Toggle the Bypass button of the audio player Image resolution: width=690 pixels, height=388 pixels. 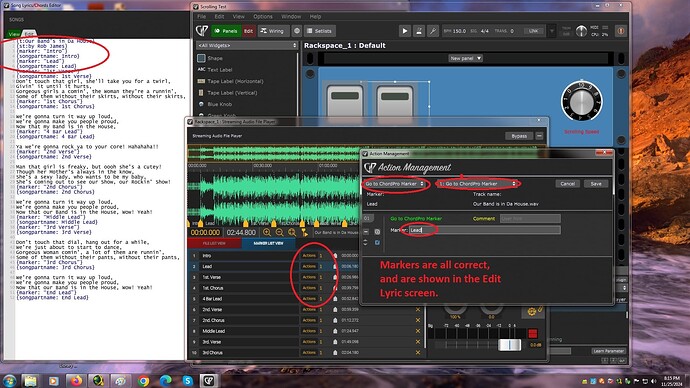tap(519, 136)
